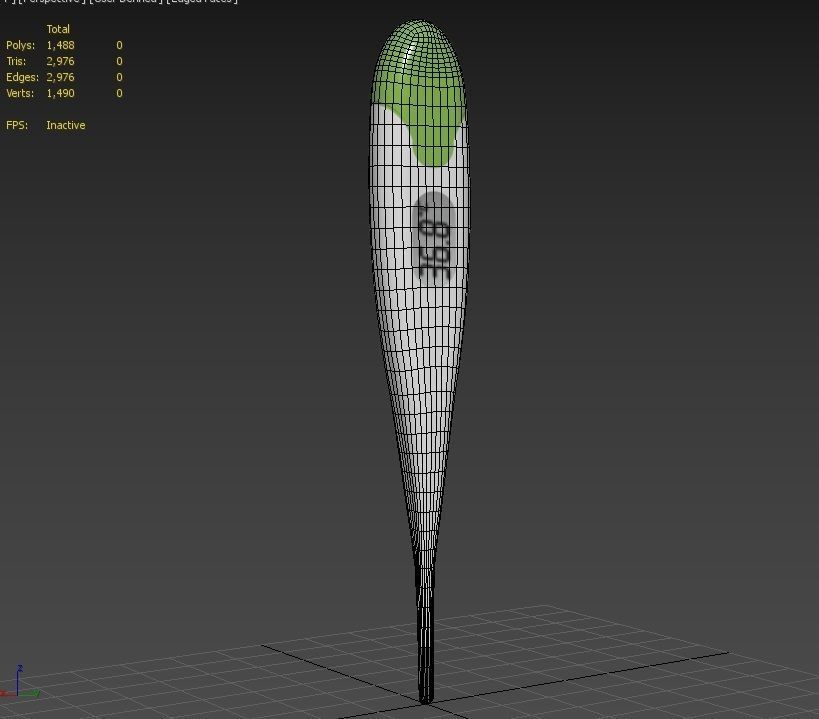Click the 2,976 value in the Tris row
The height and width of the screenshot is (719, 819).
(60, 62)
